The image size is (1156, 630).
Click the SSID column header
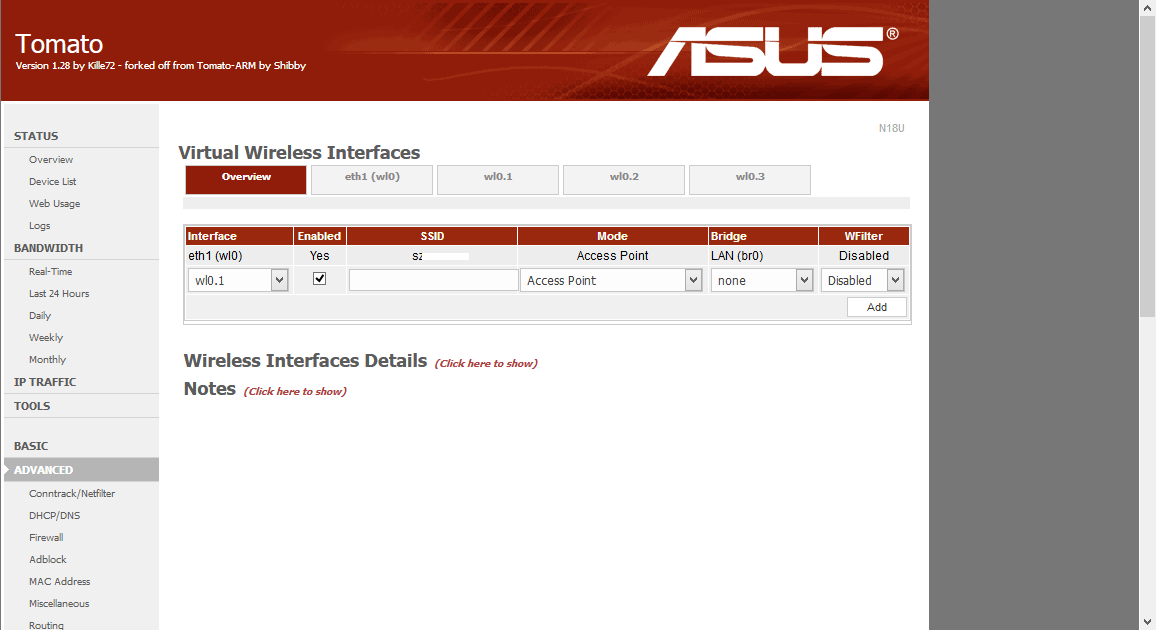click(432, 236)
